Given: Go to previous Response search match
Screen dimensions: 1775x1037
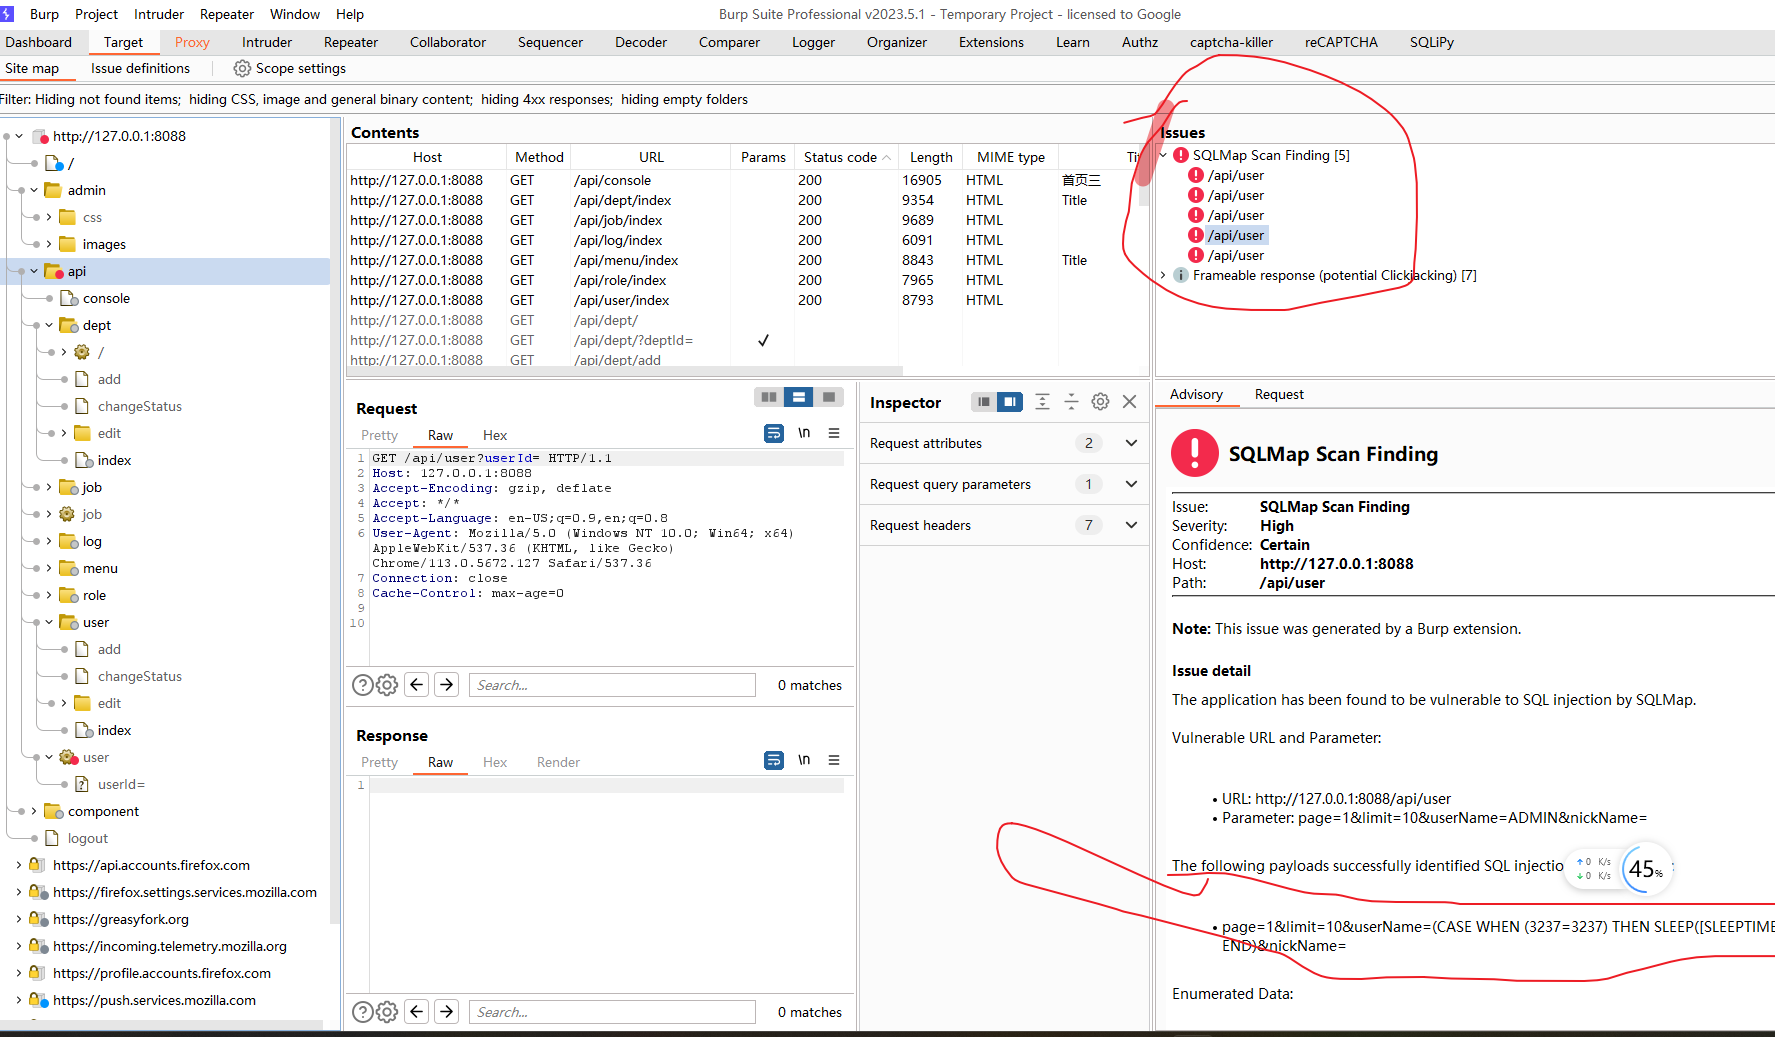Looking at the screenshot, I should [x=417, y=1011].
